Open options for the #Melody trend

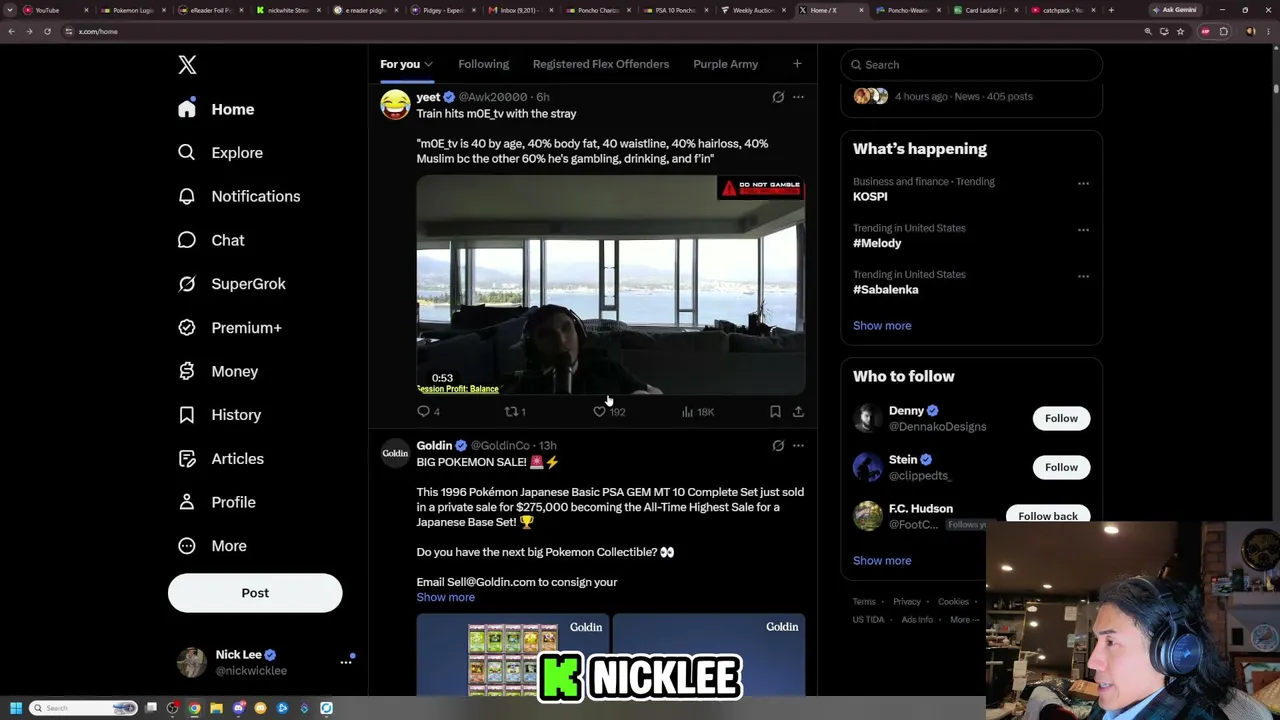click(1083, 230)
